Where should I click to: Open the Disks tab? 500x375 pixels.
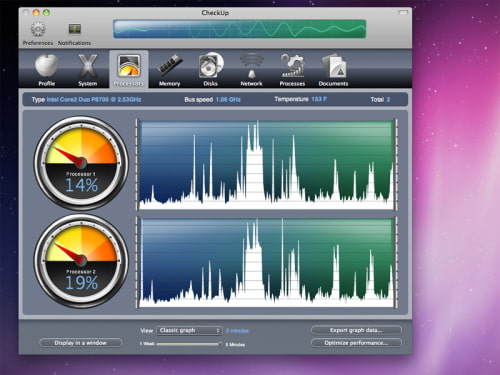(x=211, y=69)
